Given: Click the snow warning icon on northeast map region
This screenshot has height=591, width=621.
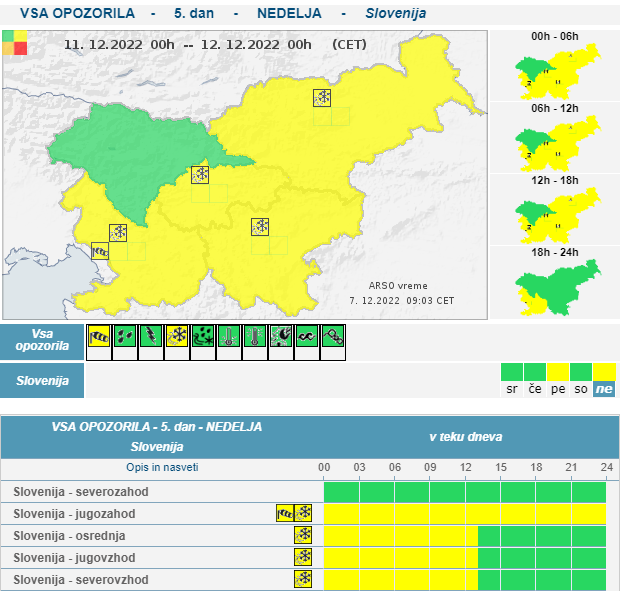Looking at the screenshot, I should click(x=322, y=98).
